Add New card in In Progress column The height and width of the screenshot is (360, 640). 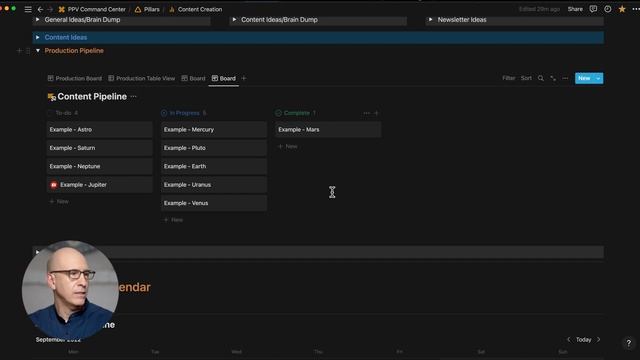coord(173,220)
